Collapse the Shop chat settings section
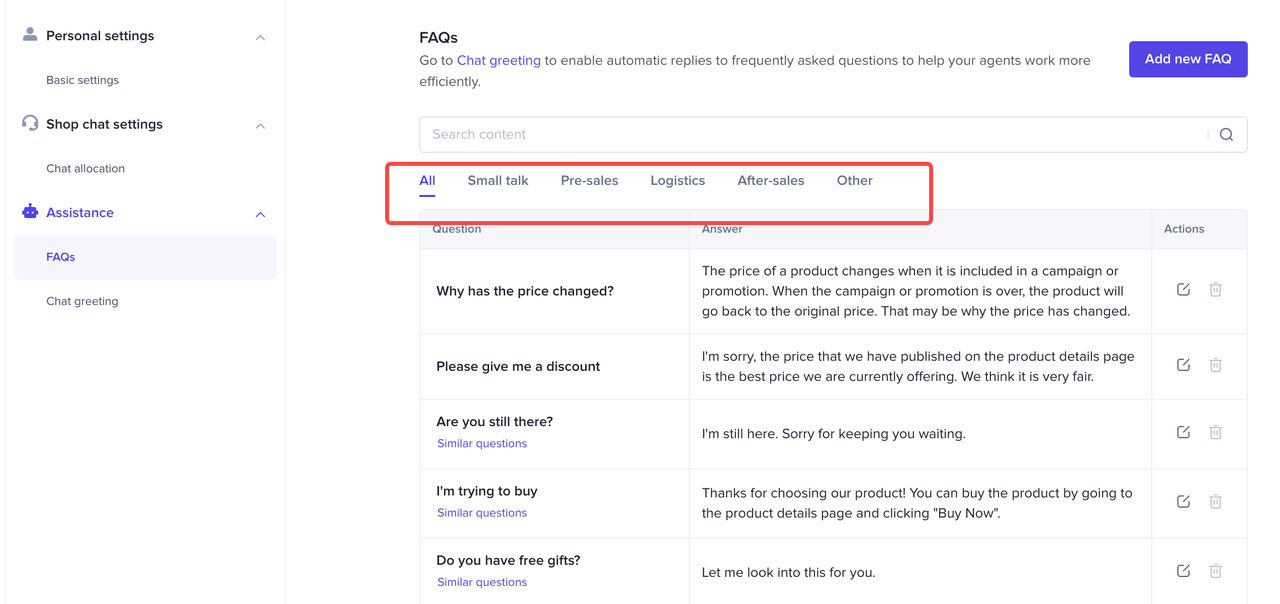The width and height of the screenshot is (1280, 604). (x=260, y=126)
